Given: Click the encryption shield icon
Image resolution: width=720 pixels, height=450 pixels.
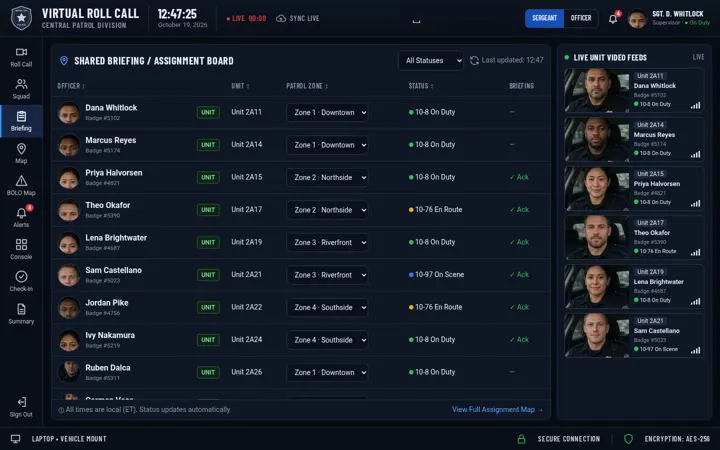Looking at the screenshot, I should click(x=628, y=439).
